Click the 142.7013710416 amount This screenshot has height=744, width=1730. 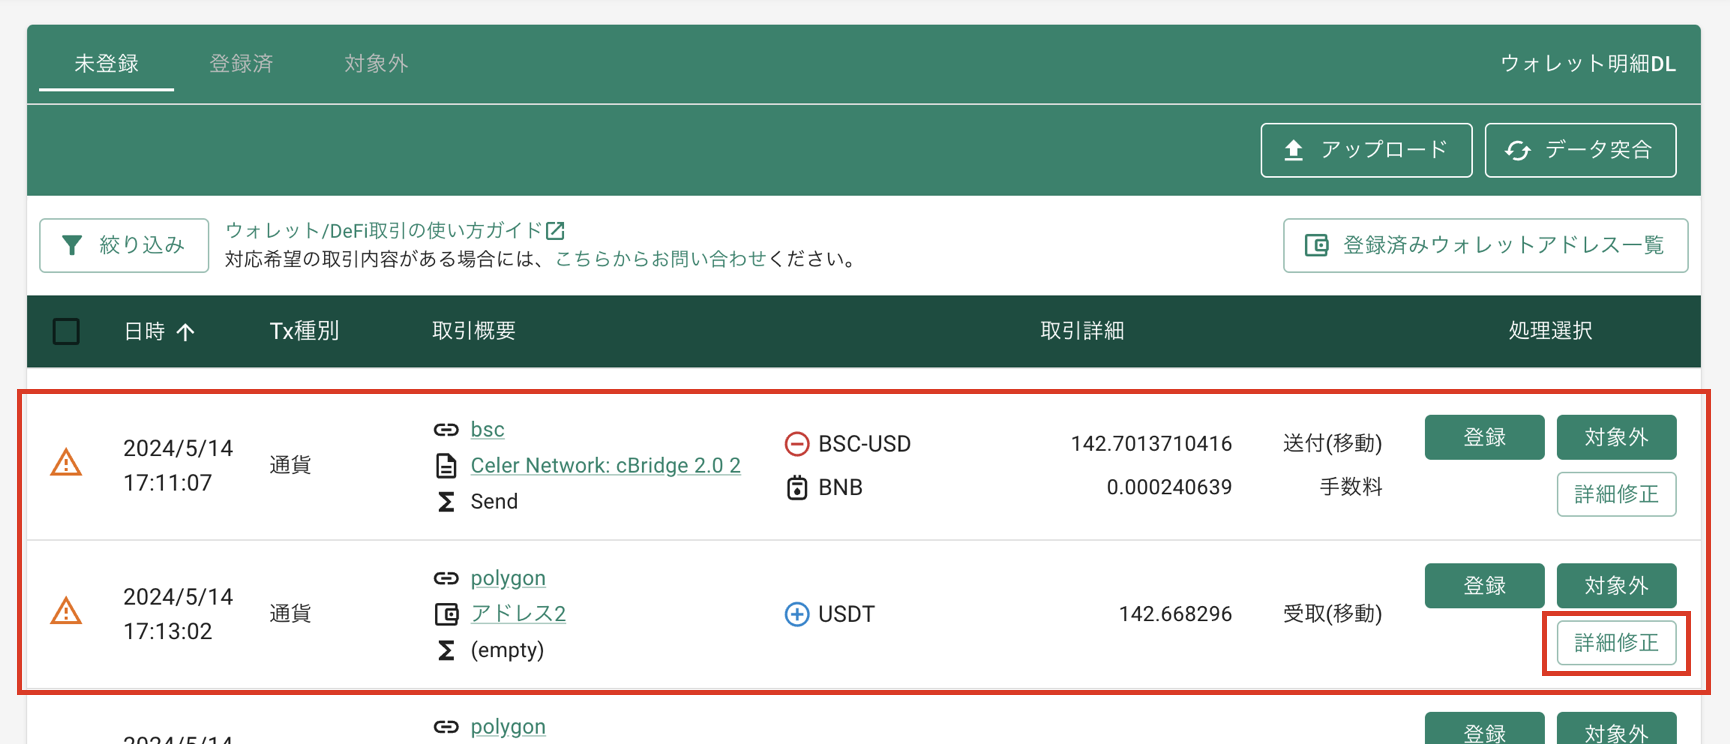click(x=1151, y=444)
